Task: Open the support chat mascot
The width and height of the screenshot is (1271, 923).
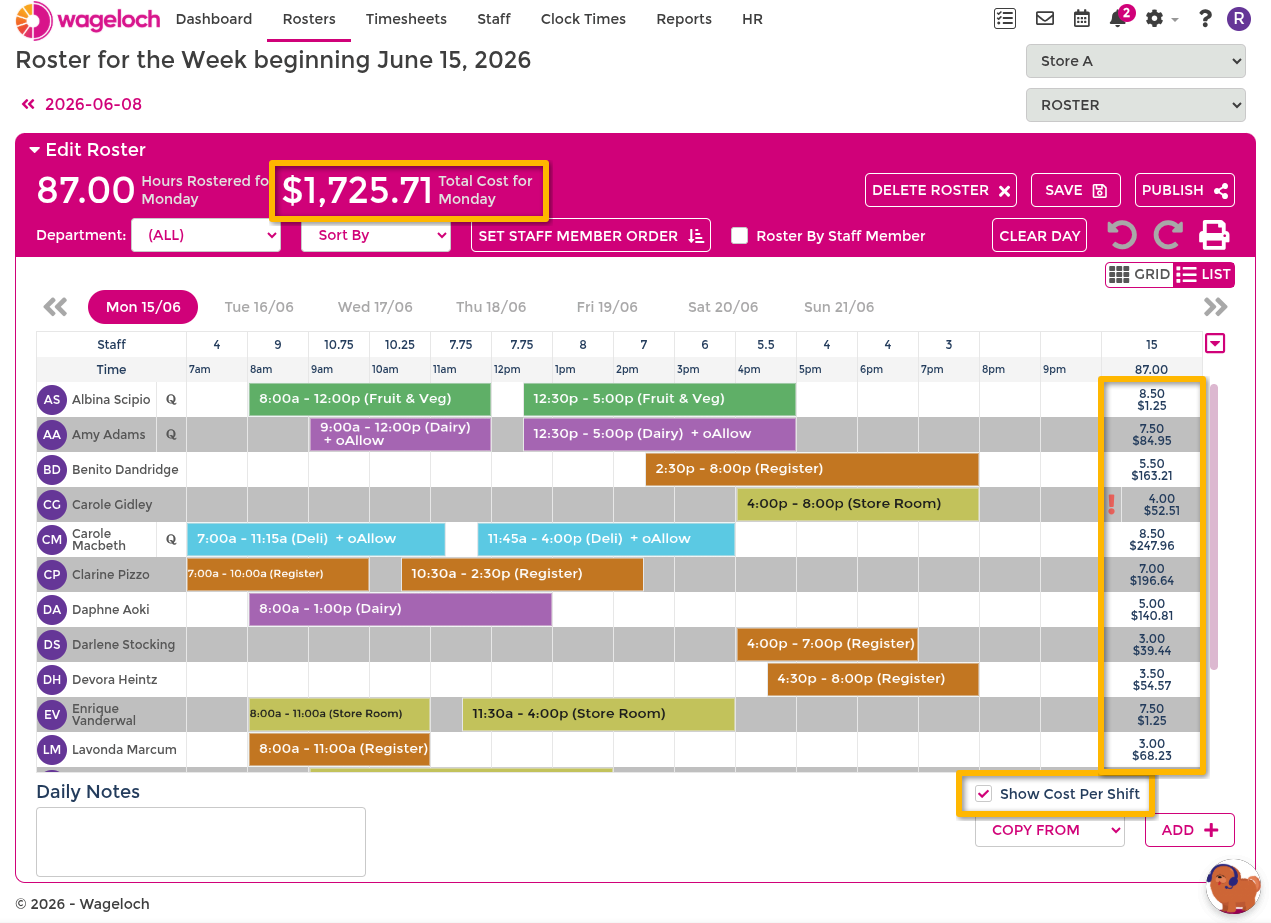Action: pyautogui.click(x=1233, y=886)
